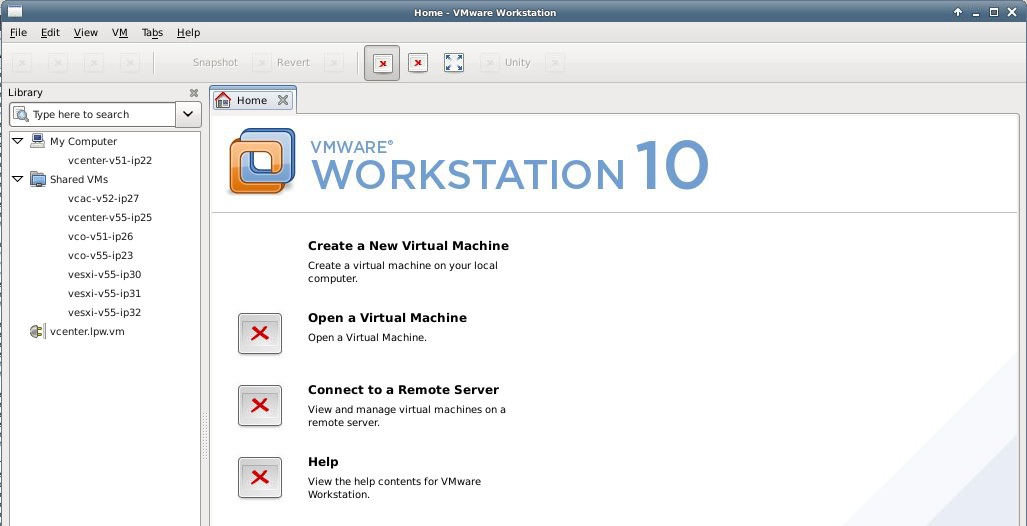Screen dimensions: 1027x526
Task: Enter full screen mode via toolbar arrows icon
Action: tap(453, 62)
